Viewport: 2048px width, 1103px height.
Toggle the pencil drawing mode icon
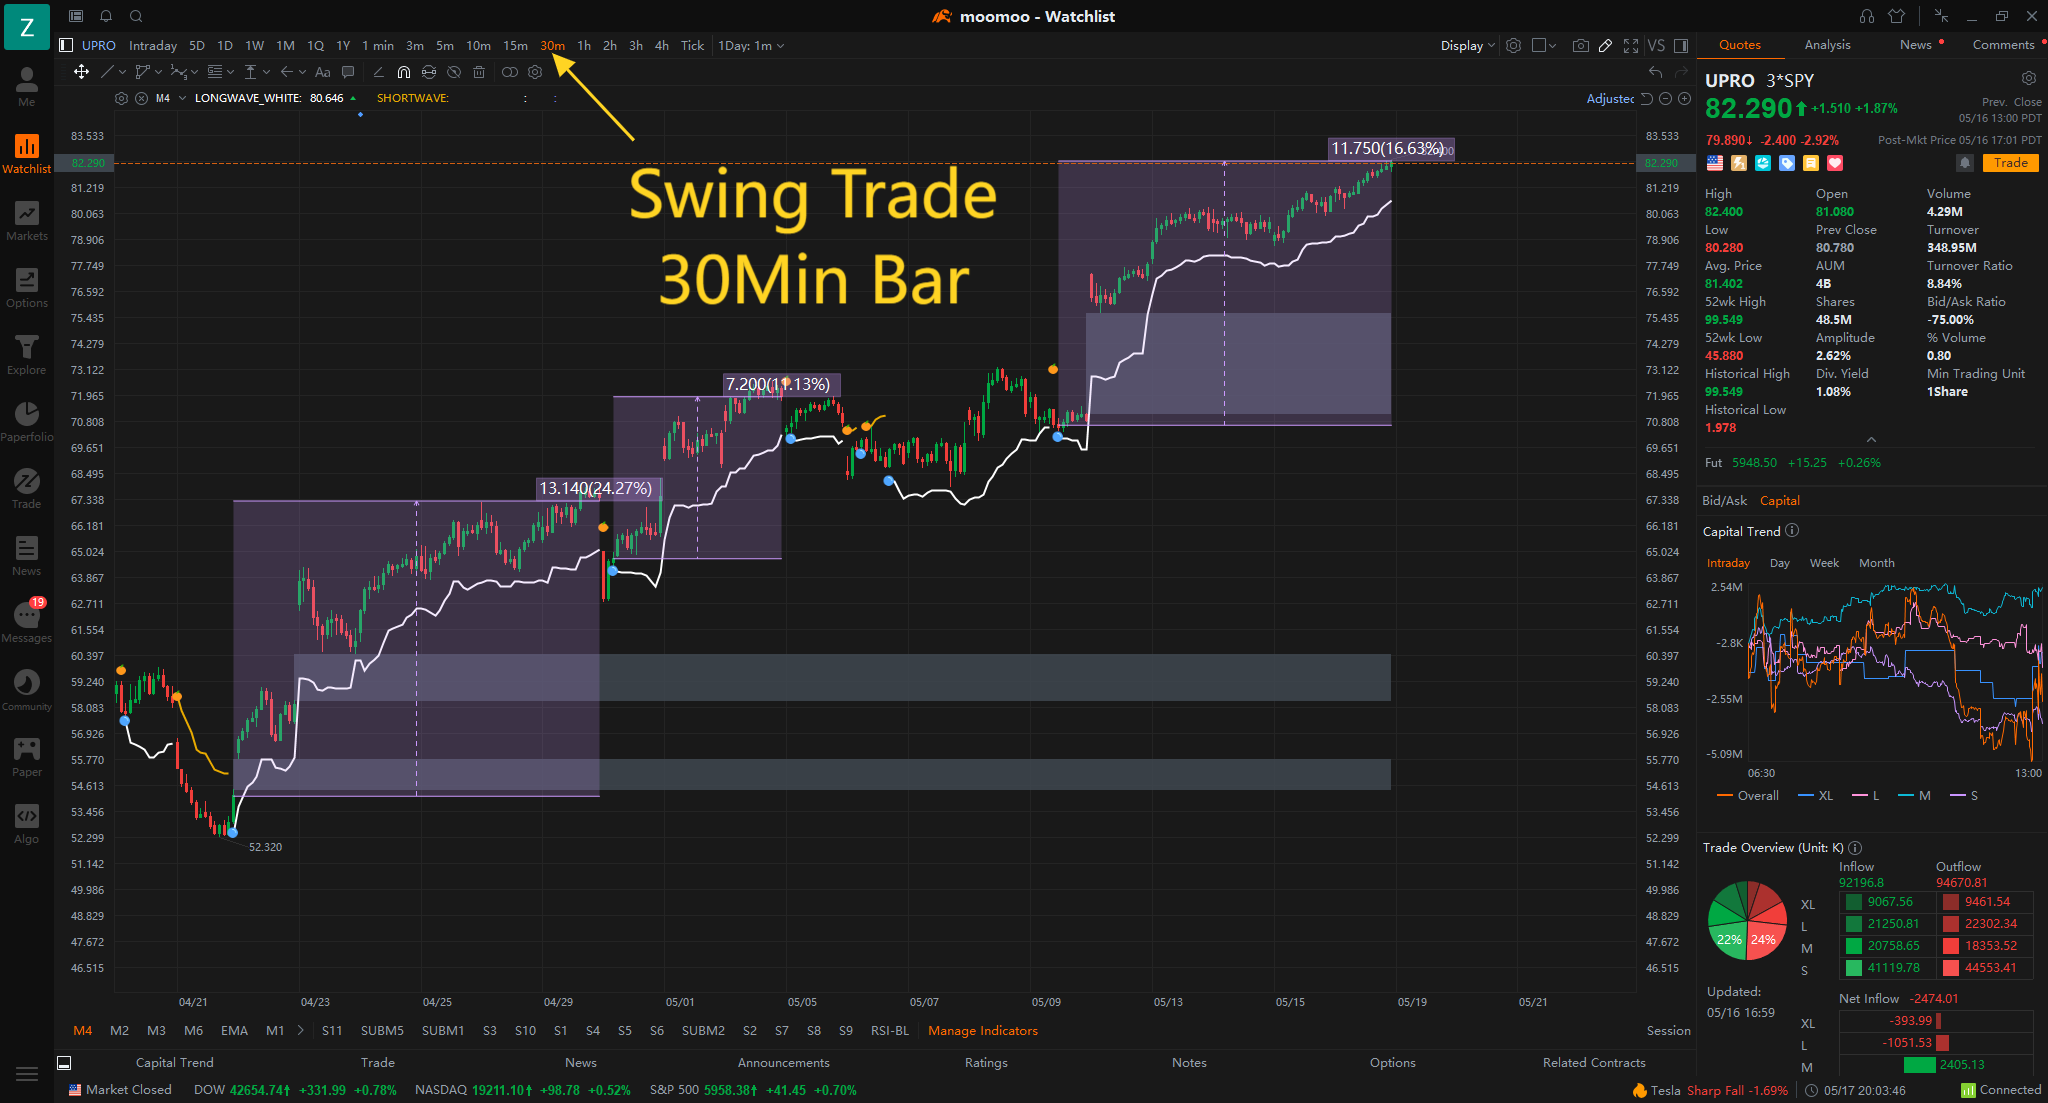coord(1605,45)
